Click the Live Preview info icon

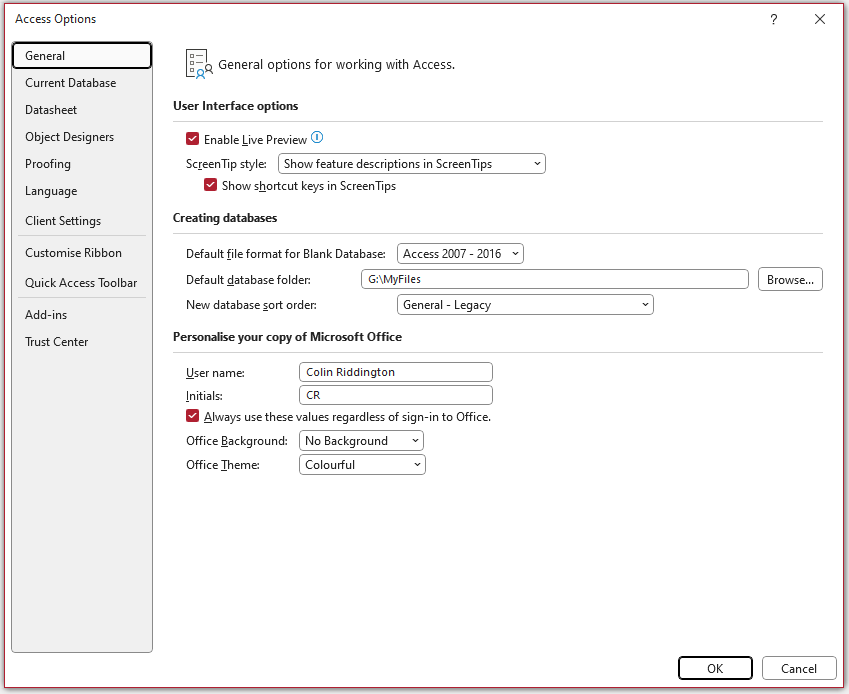[x=317, y=138]
